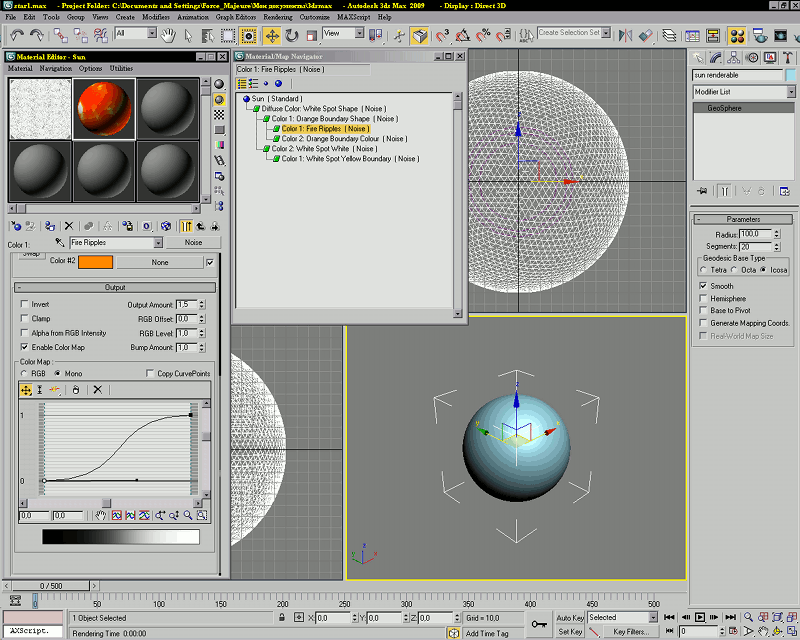Open the Utilities menu in Material Editor

pos(121,69)
